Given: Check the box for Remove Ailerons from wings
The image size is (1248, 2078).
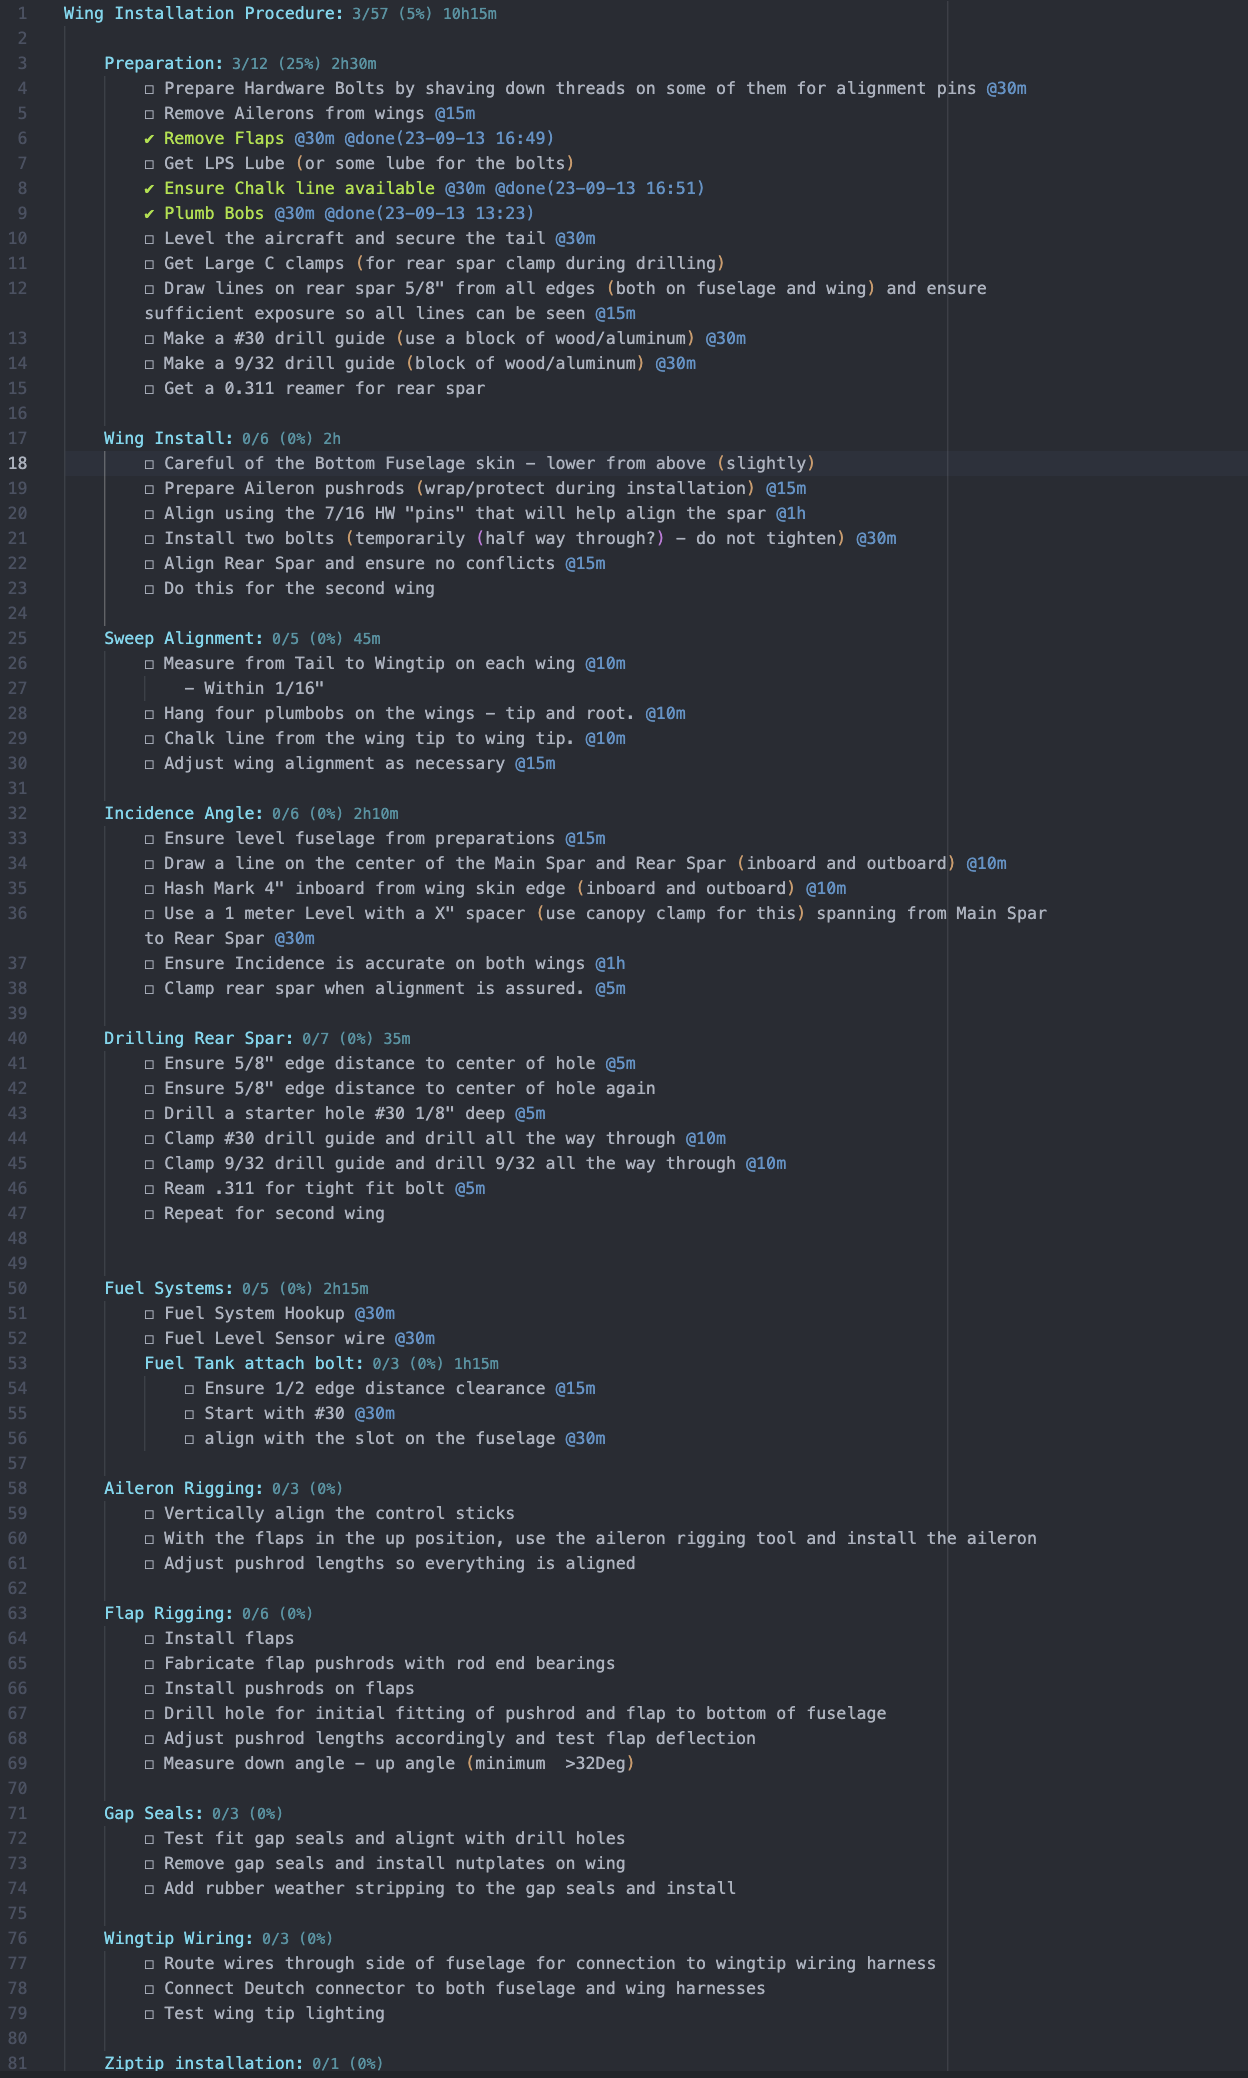Looking at the screenshot, I should tap(149, 114).
